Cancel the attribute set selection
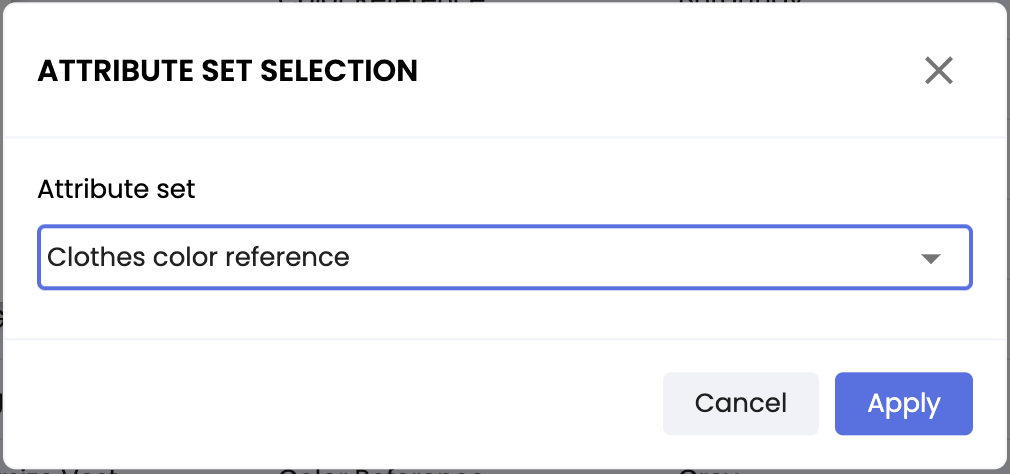1010x474 pixels. point(740,404)
